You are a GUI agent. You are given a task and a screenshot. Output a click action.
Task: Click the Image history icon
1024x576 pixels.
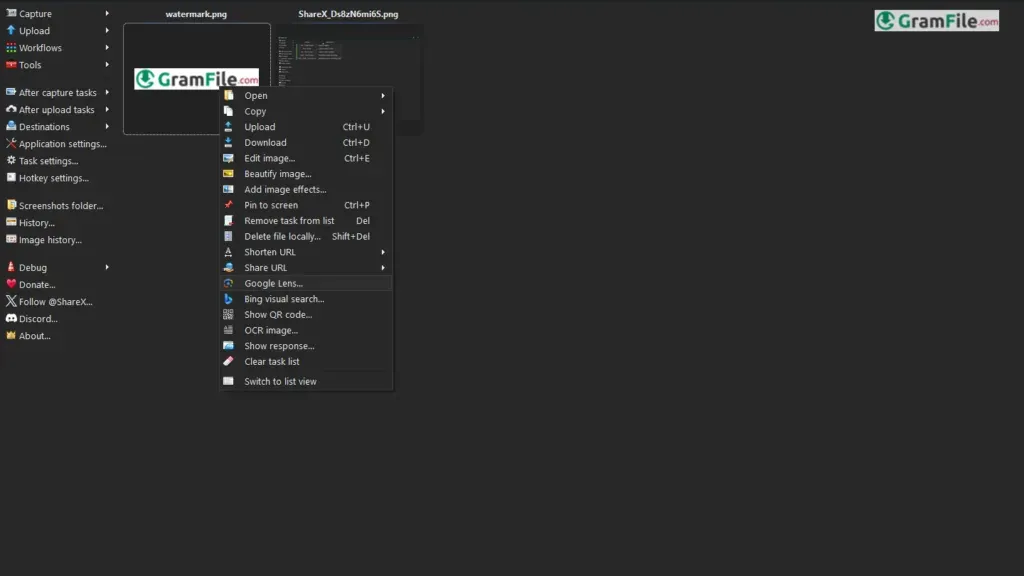11,239
